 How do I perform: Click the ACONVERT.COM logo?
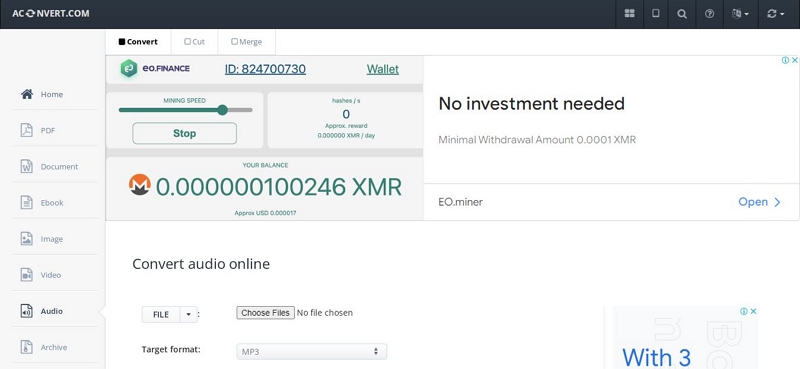point(51,13)
